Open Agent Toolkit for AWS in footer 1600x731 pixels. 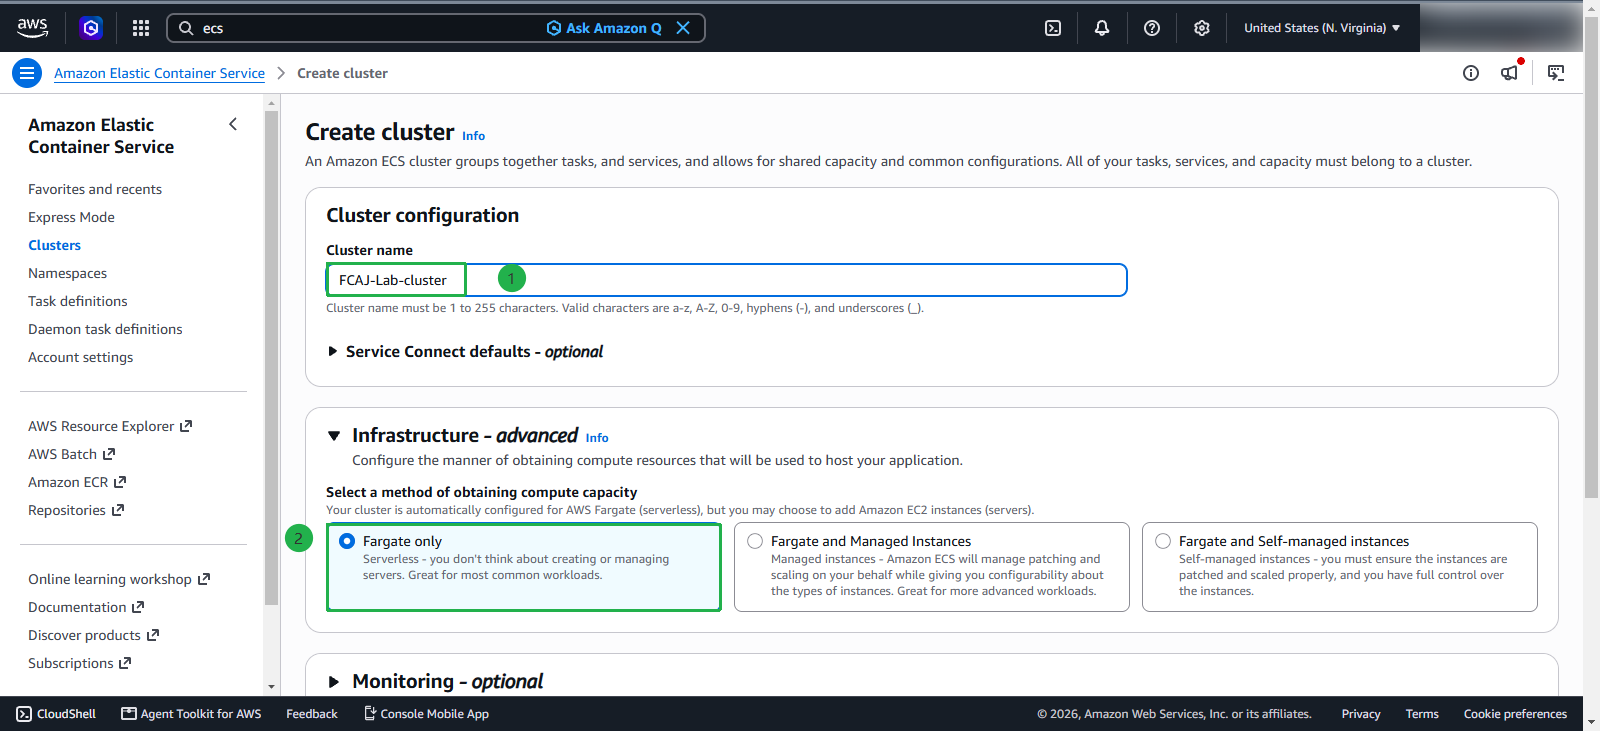tap(191, 714)
